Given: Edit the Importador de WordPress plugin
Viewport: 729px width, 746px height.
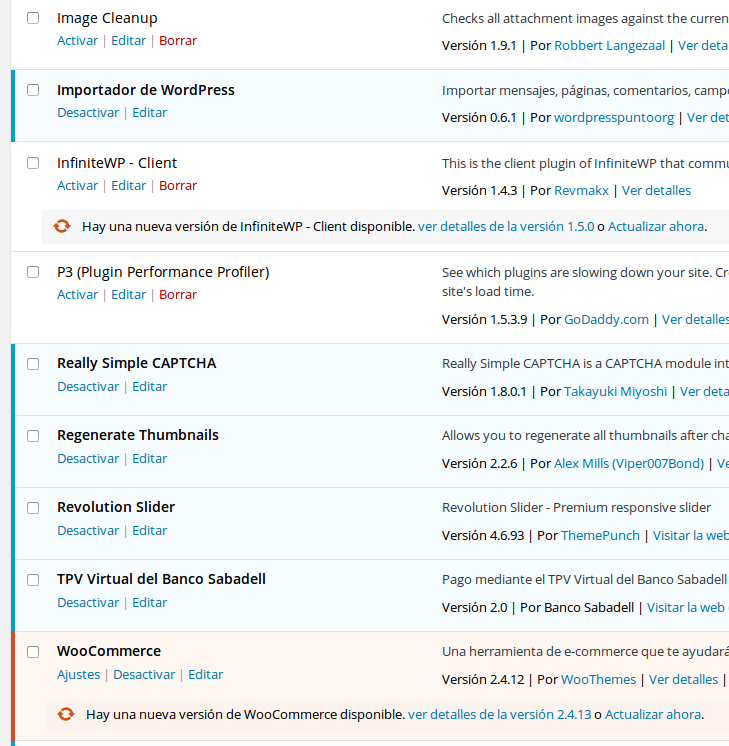Looking at the screenshot, I should [x=149, y=112].
